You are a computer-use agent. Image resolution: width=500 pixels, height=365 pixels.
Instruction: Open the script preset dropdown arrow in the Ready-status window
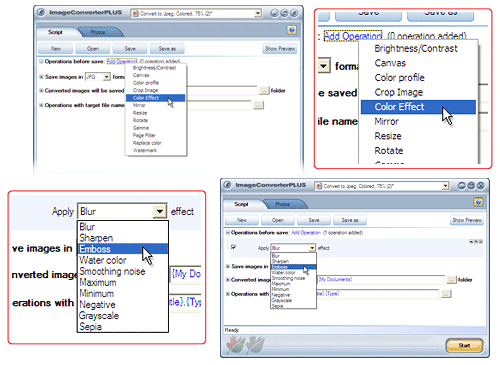tap(445, 186)
